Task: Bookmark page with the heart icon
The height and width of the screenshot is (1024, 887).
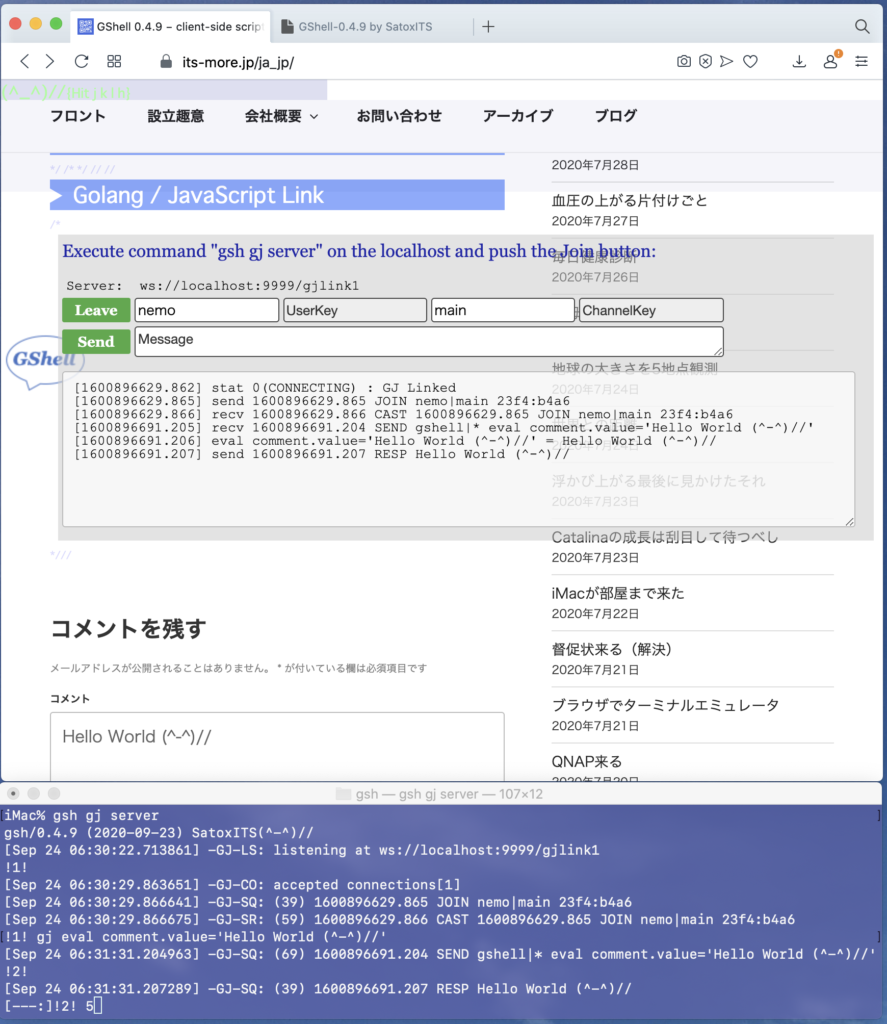Action: click(750, 61)
